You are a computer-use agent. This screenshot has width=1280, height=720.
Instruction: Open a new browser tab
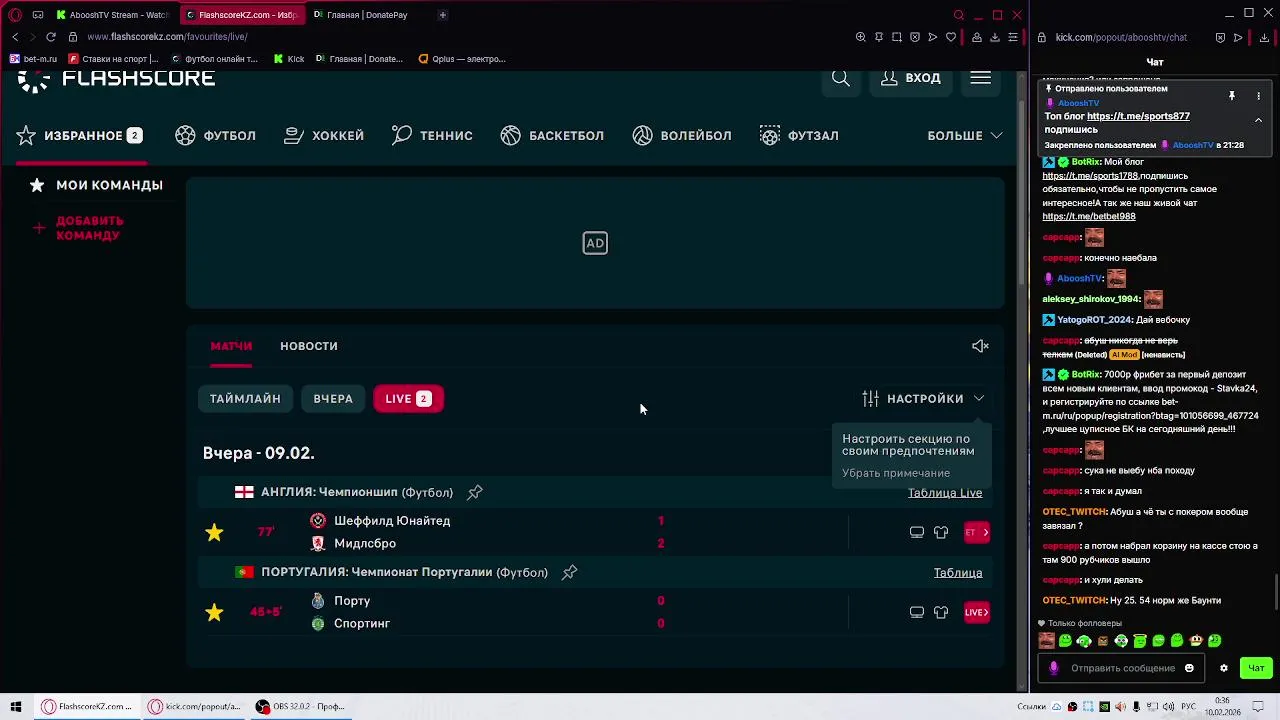click(442, 15)
